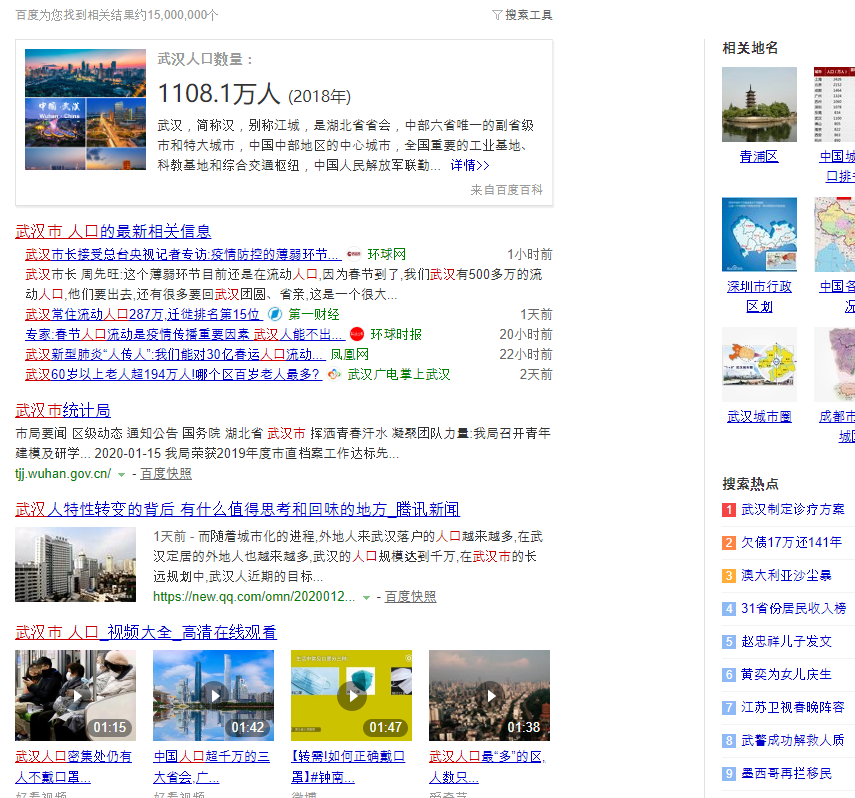
Task: Open the 武汉市统计局 result
Action: point(63,410)
